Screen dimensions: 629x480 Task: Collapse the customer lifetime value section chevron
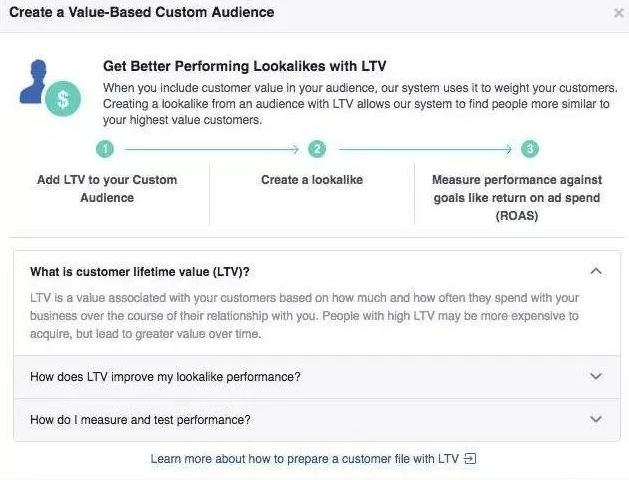(x=596, y=271)
